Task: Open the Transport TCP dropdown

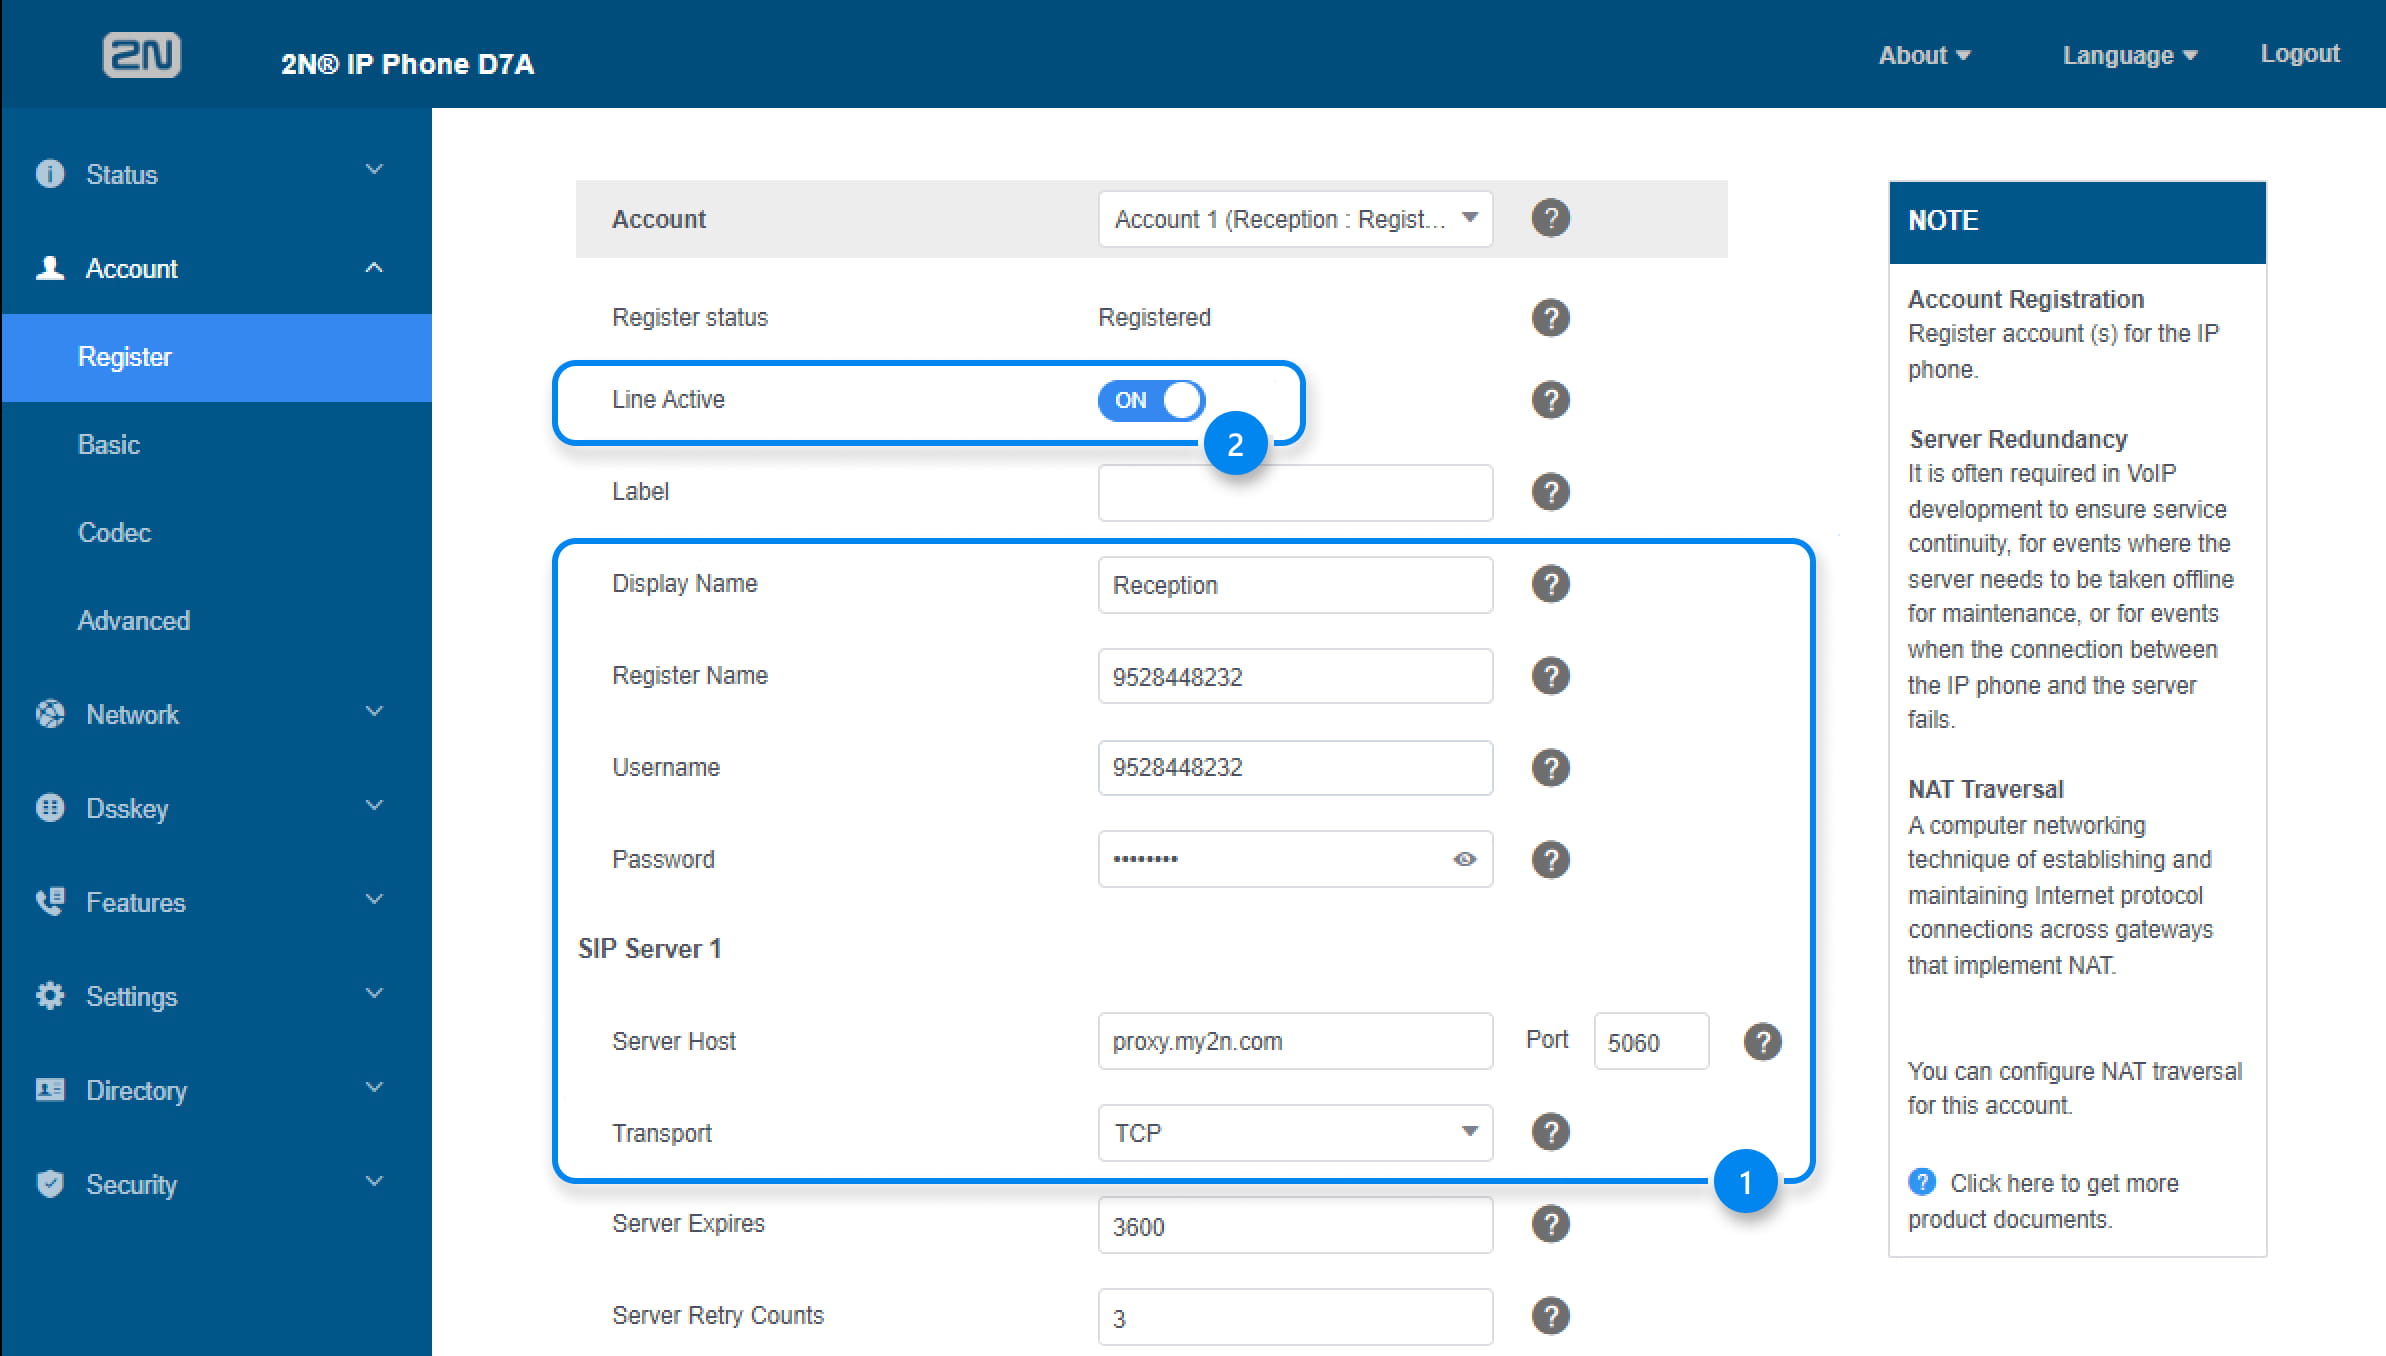Action: pos(1295,1133)
